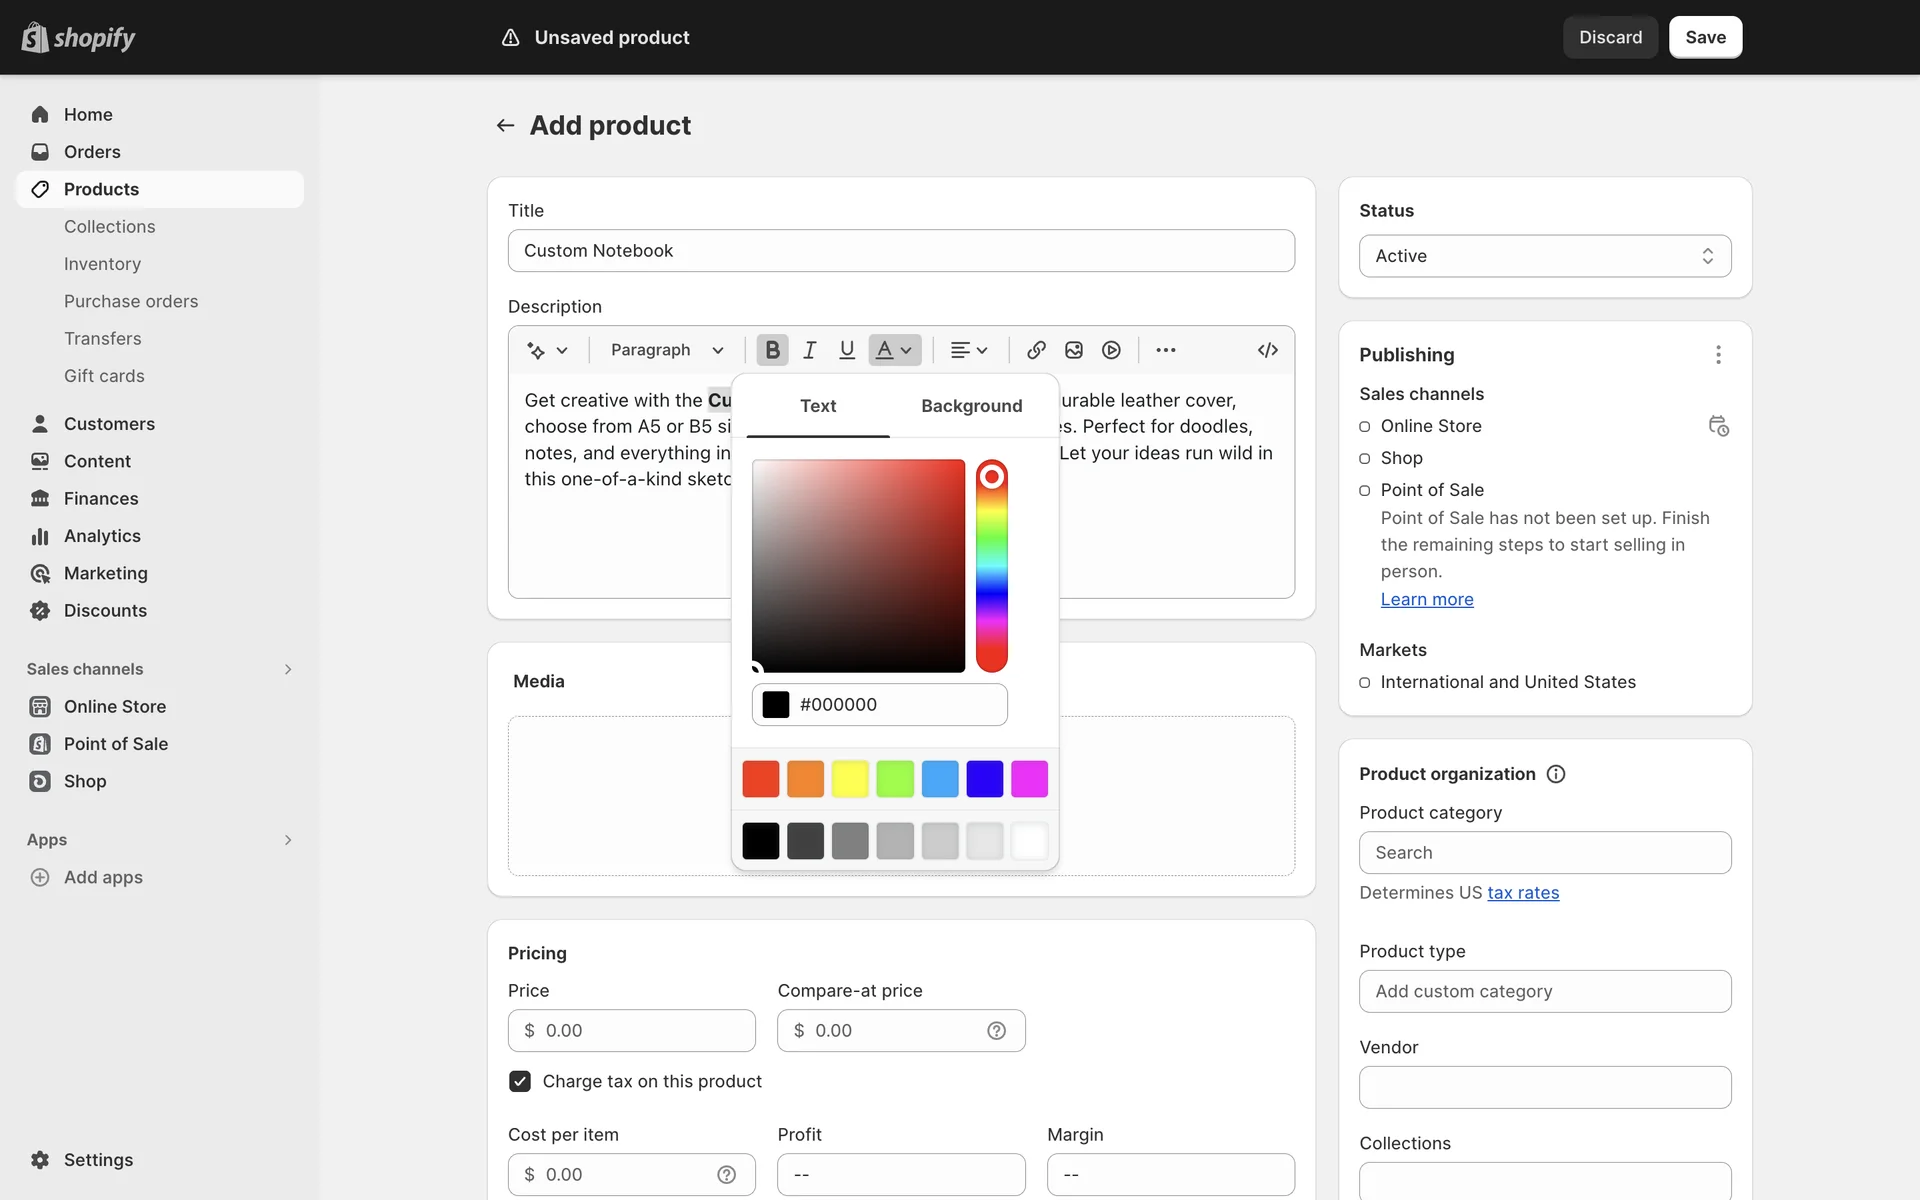Apply italic formatting in editor toolbar
Screen dimensions: 1920x1200
tap(809, 350)
